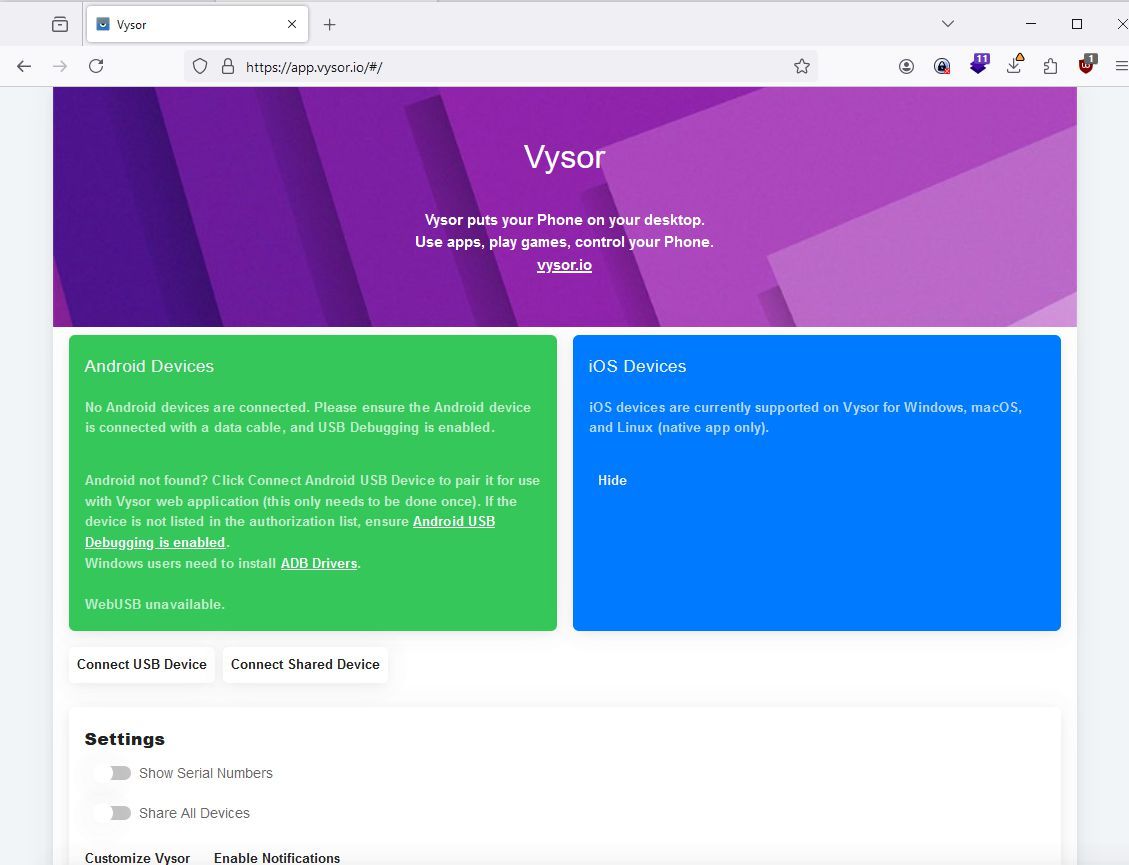Click Enable Notifications

[276, 858]
